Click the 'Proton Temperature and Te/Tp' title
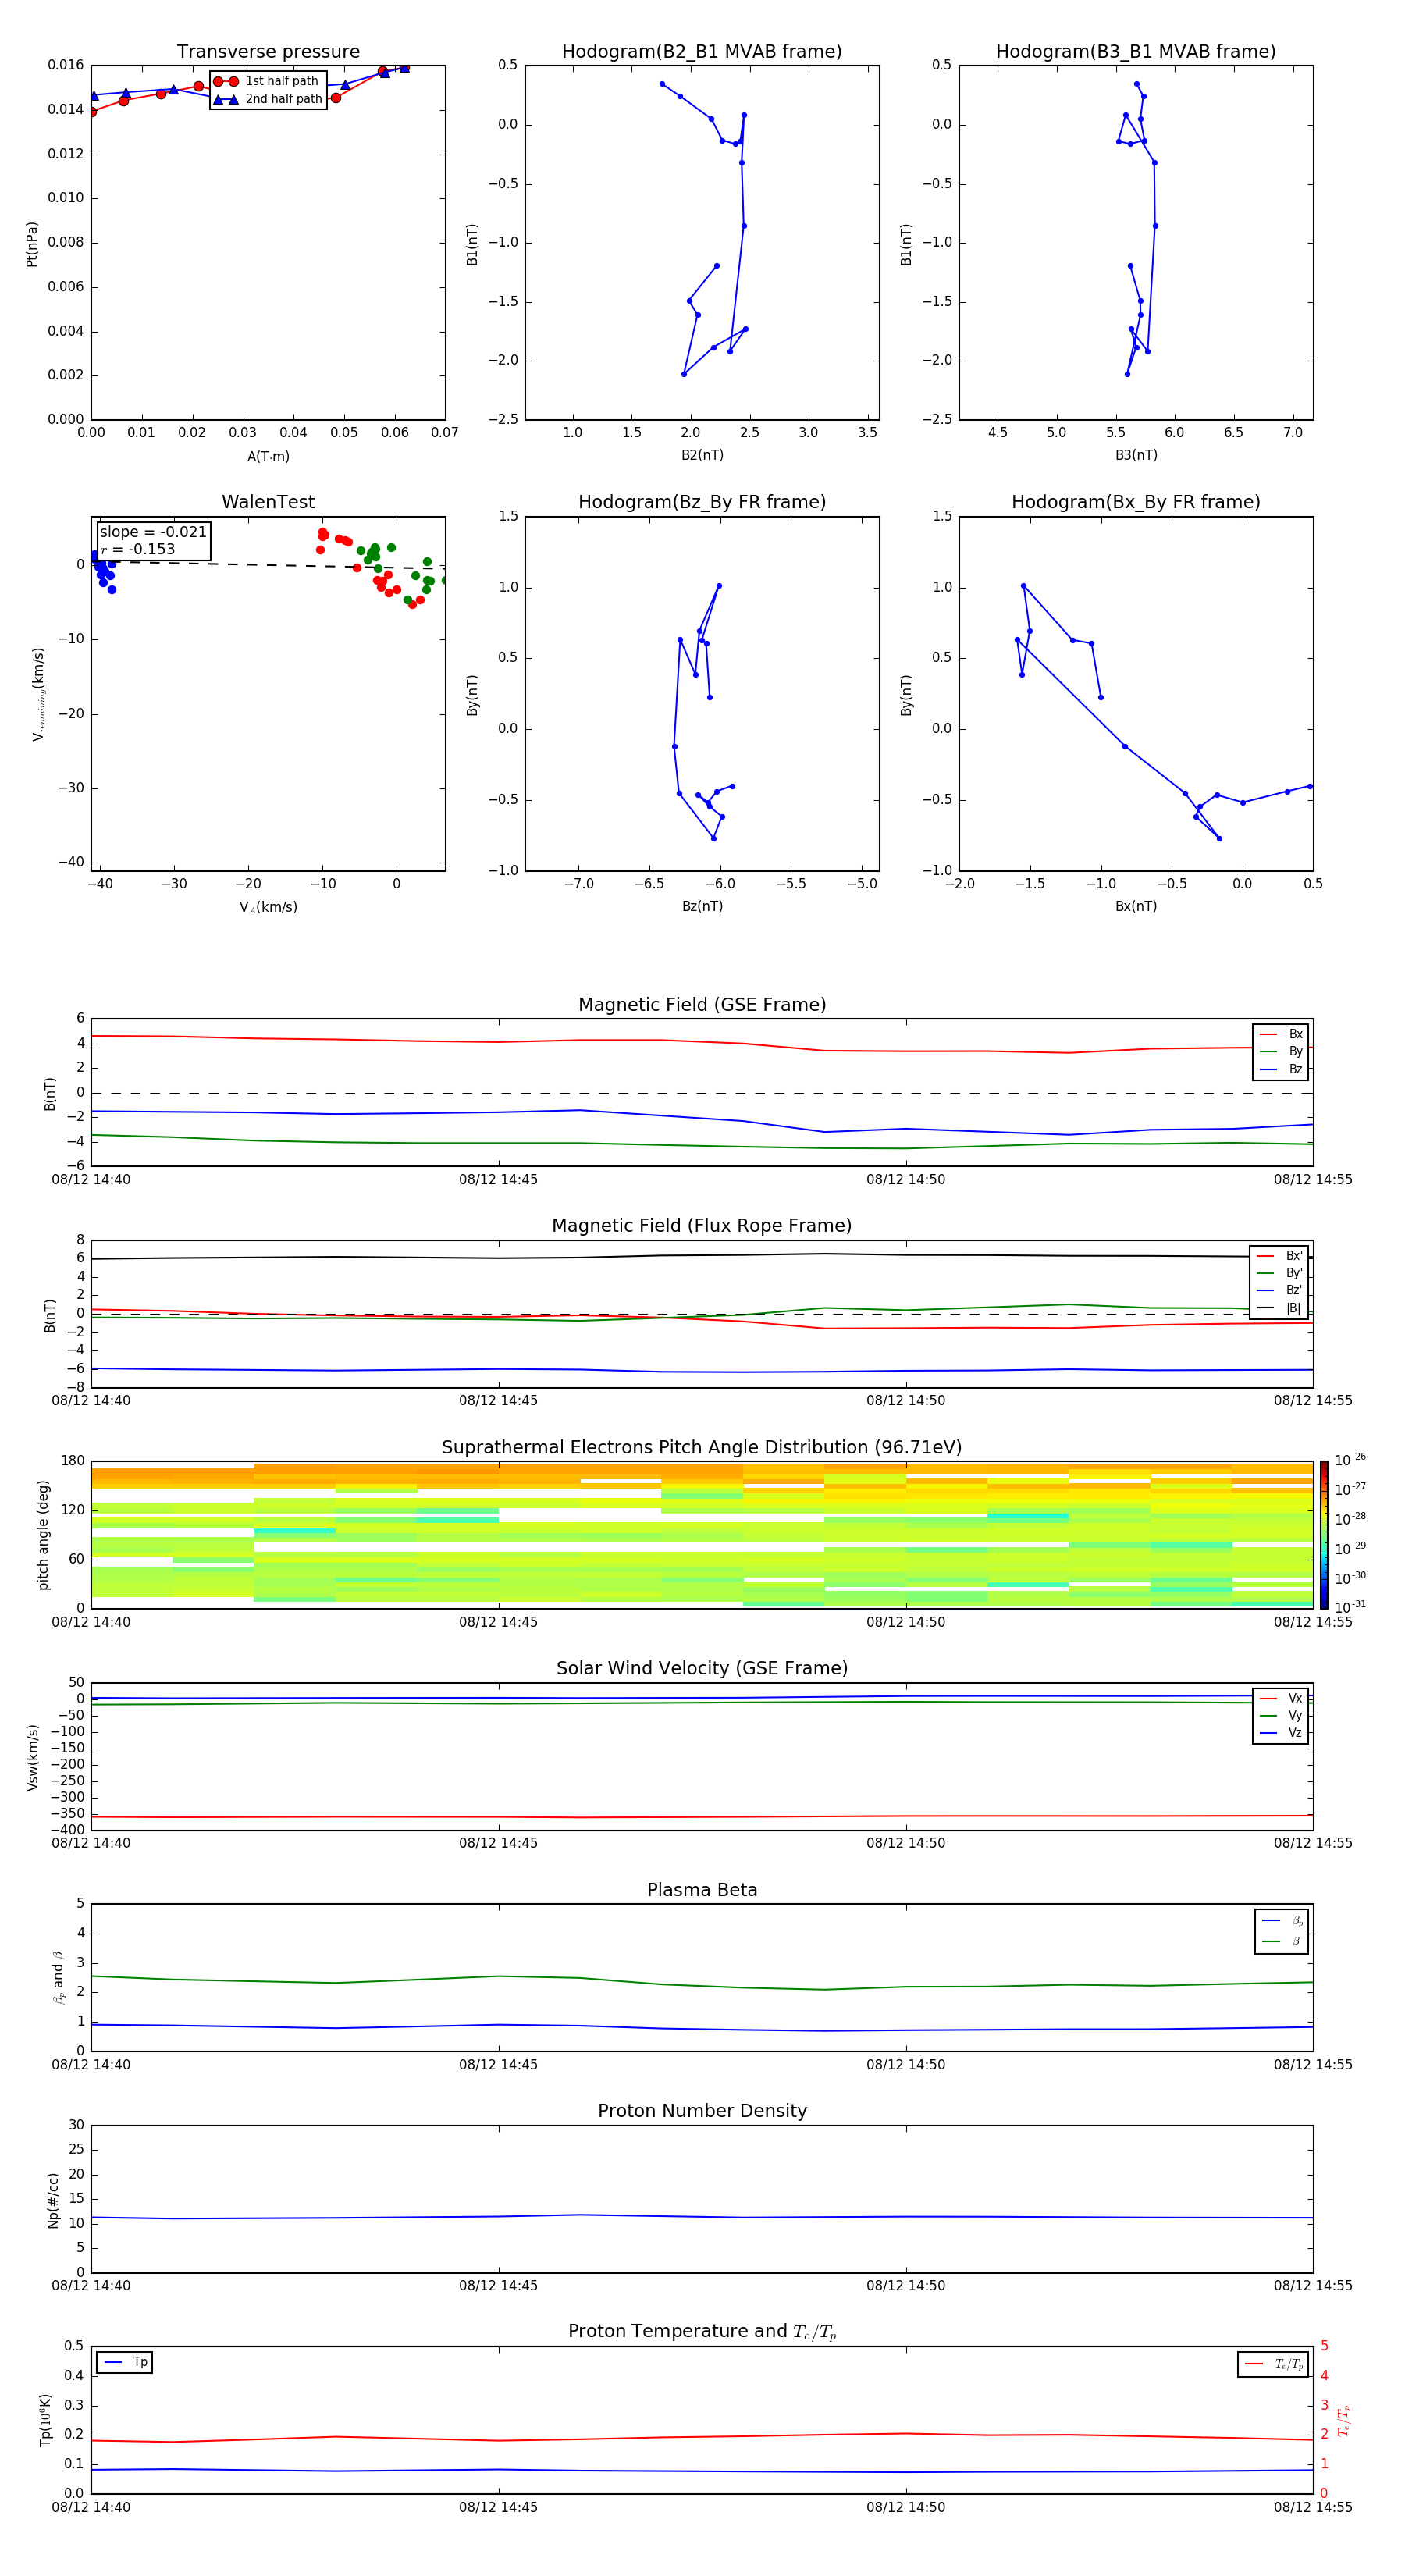Viewport: 1405px width, 2576px height. [x=702, y=2332]
